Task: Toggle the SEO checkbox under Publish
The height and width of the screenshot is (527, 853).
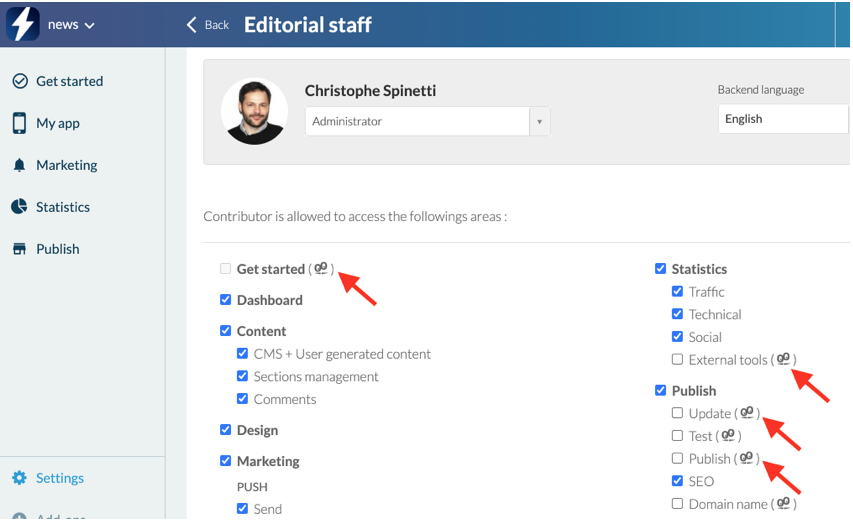Action: [677, 481]
